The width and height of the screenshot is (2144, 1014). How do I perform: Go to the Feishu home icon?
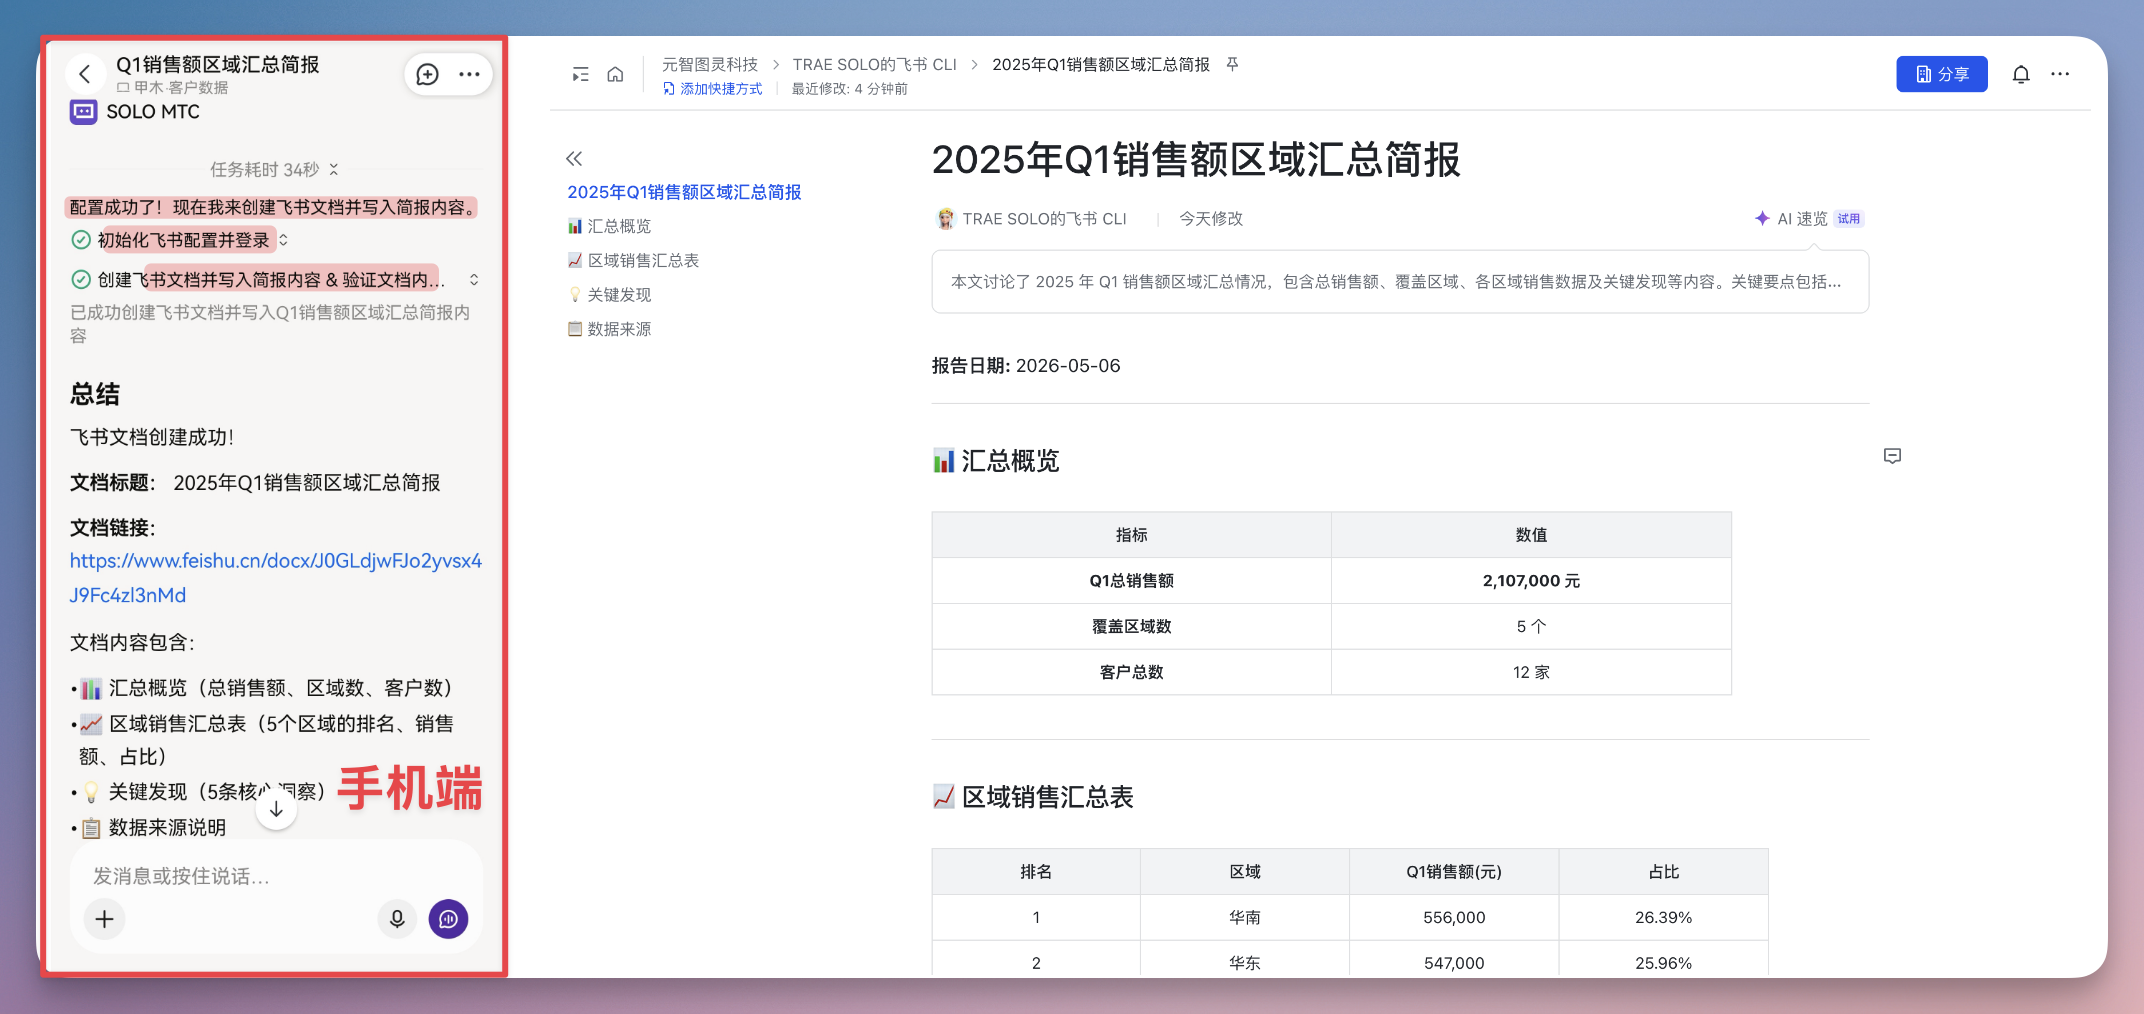pos(615,74)
